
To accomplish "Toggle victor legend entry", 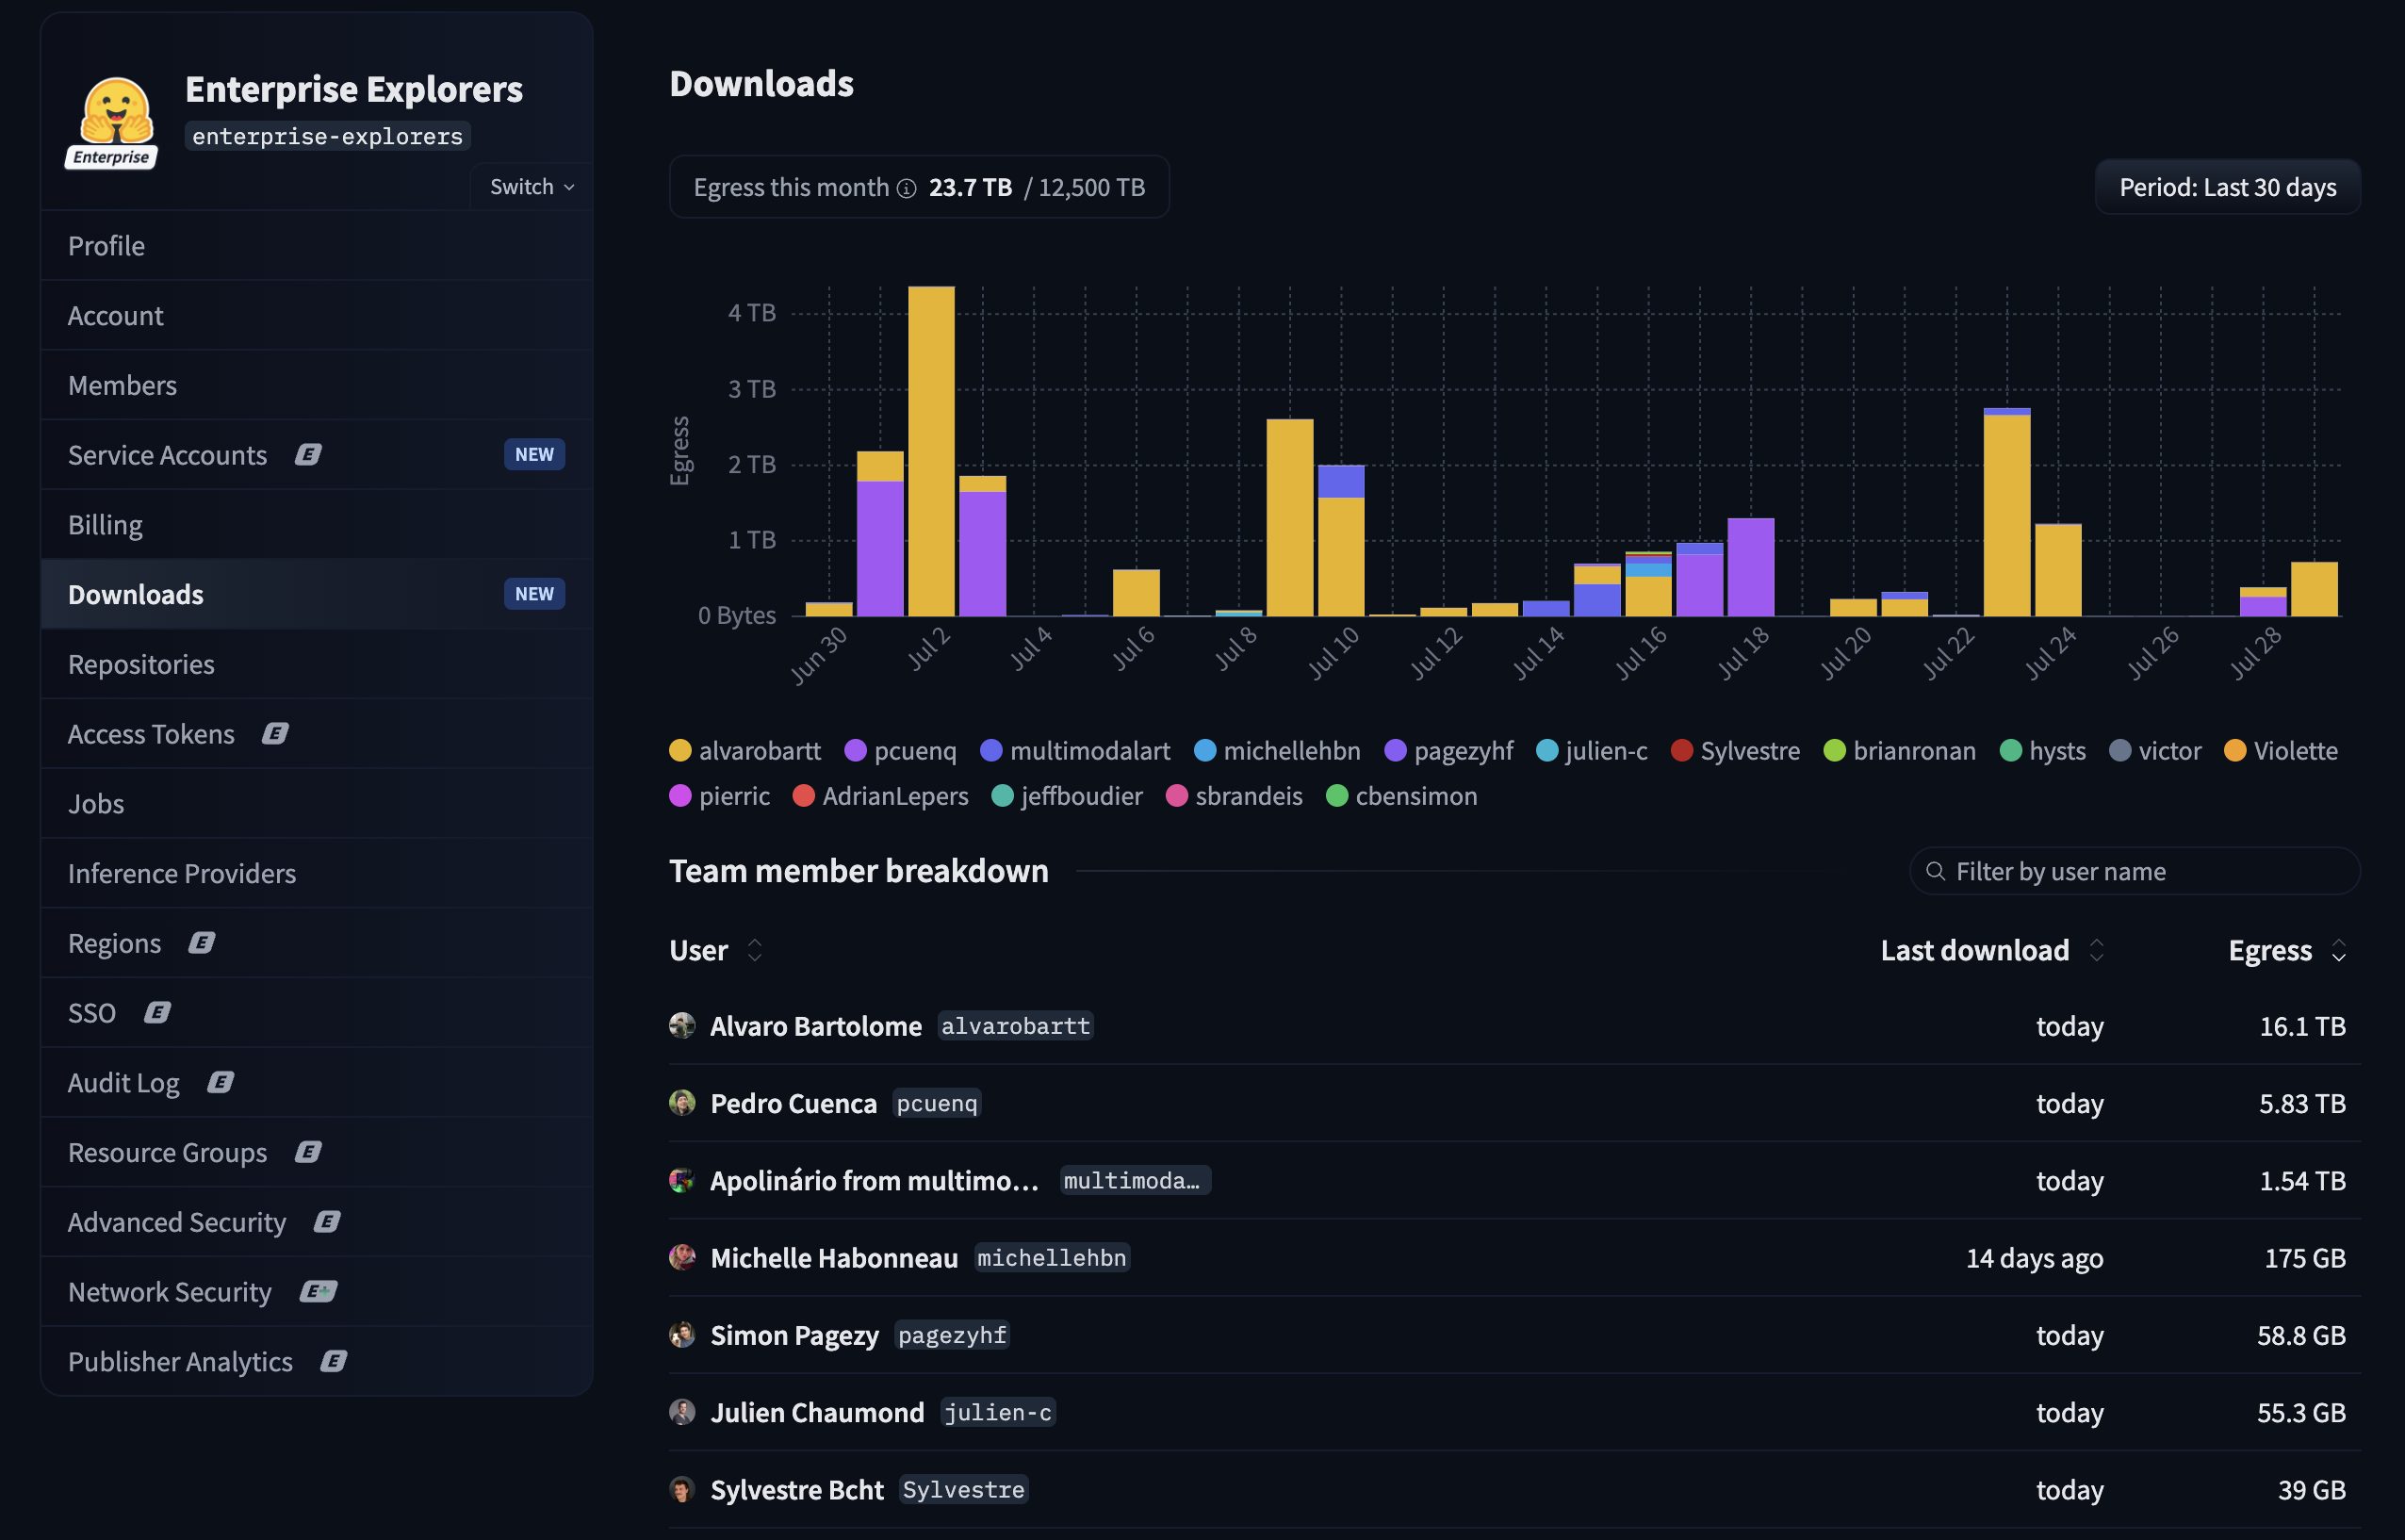I will (2155, 751).
